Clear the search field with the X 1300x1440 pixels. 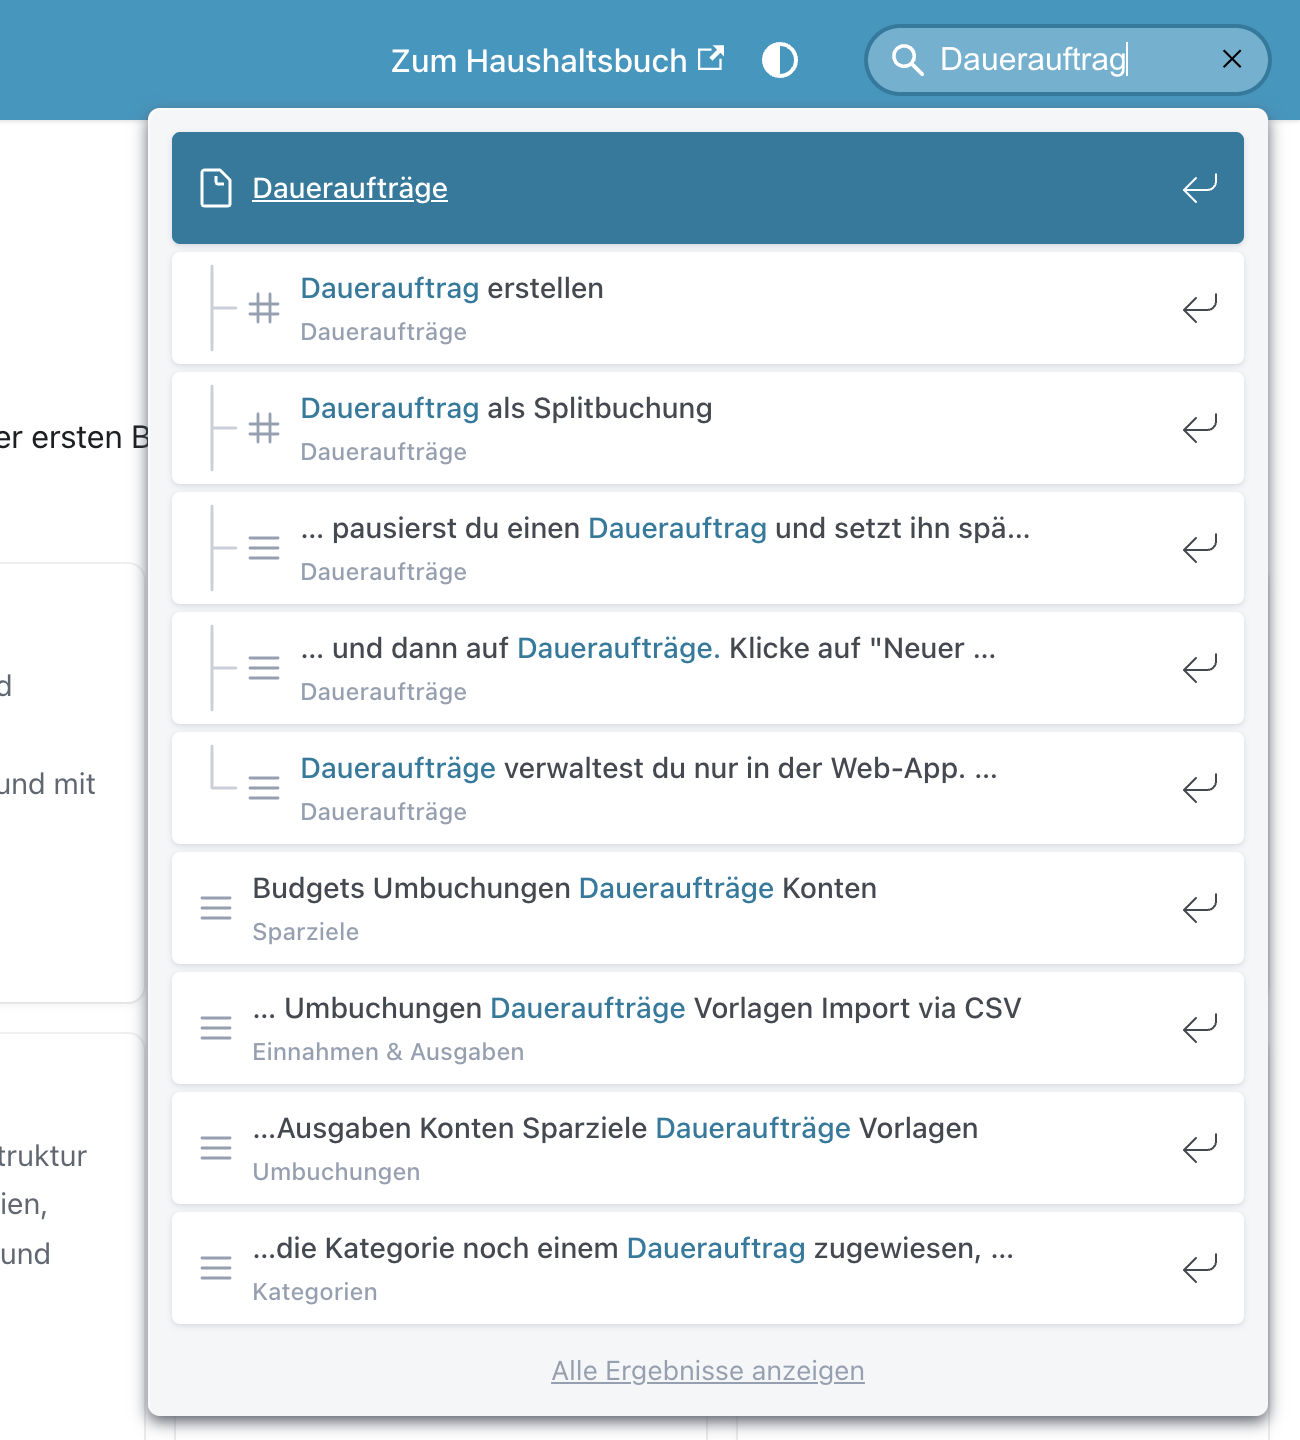[1232, 59]
